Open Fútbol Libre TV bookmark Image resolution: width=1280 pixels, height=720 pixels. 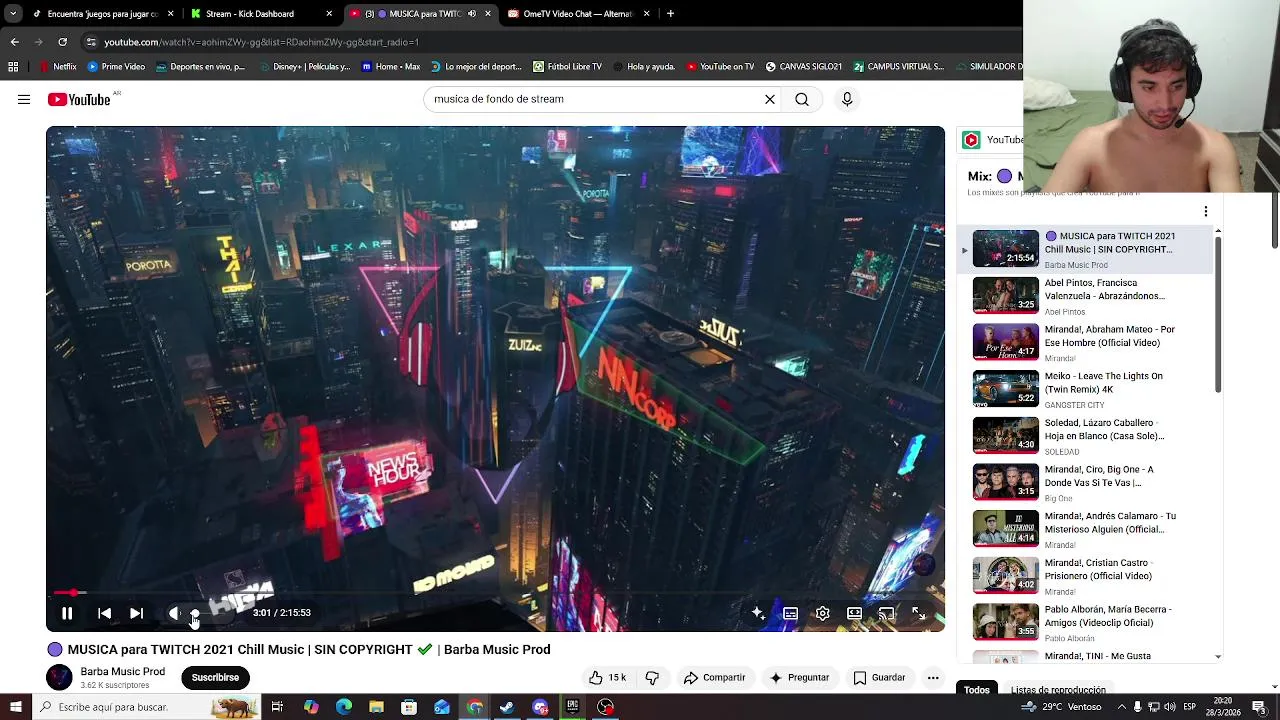568,67
